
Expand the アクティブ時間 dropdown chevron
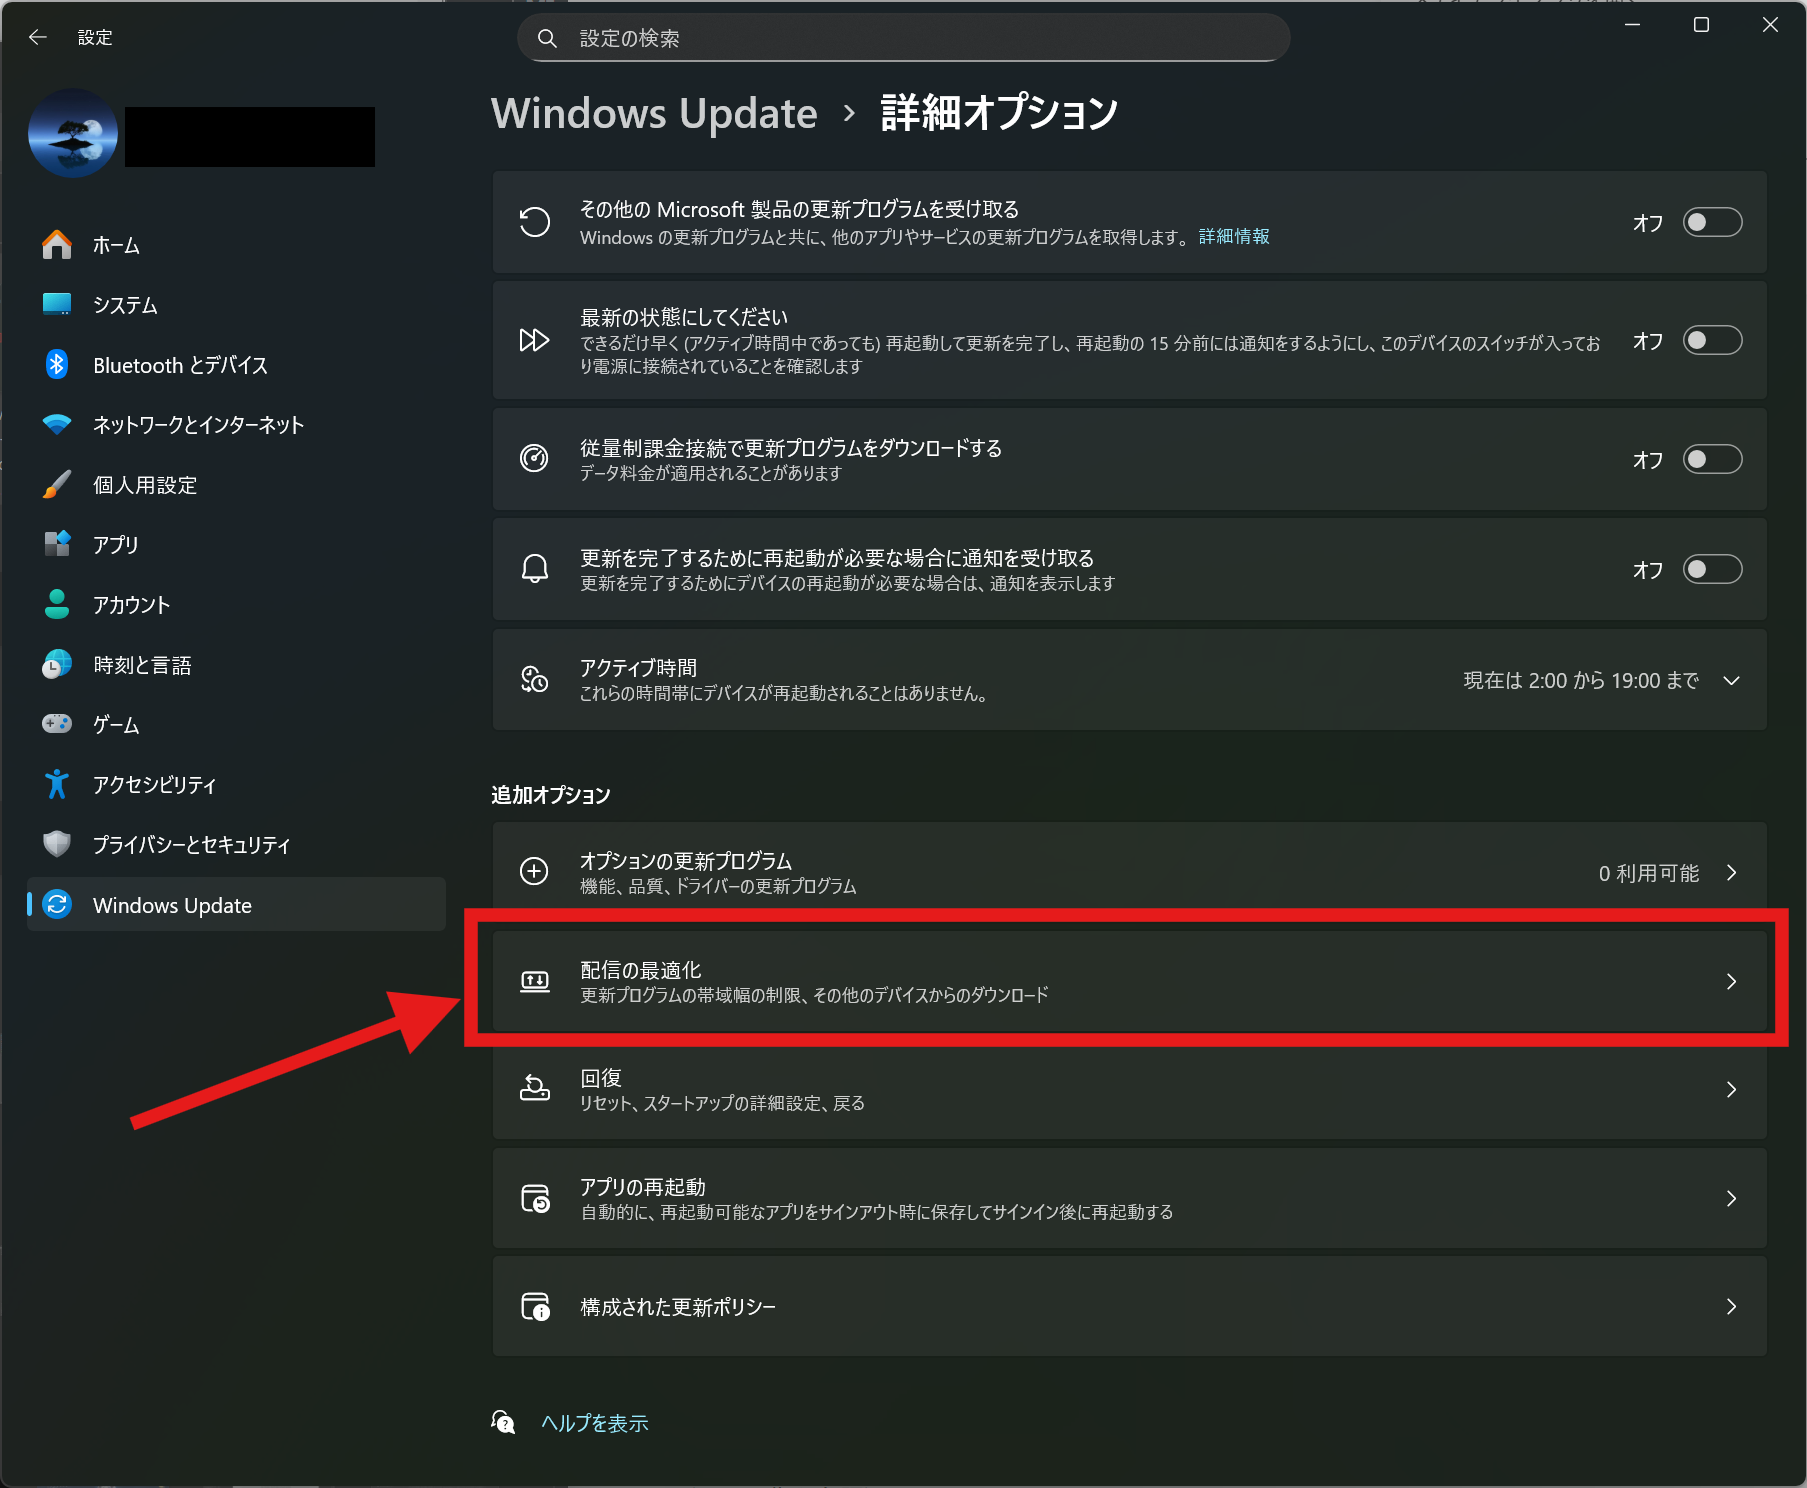coord(1731,681)
